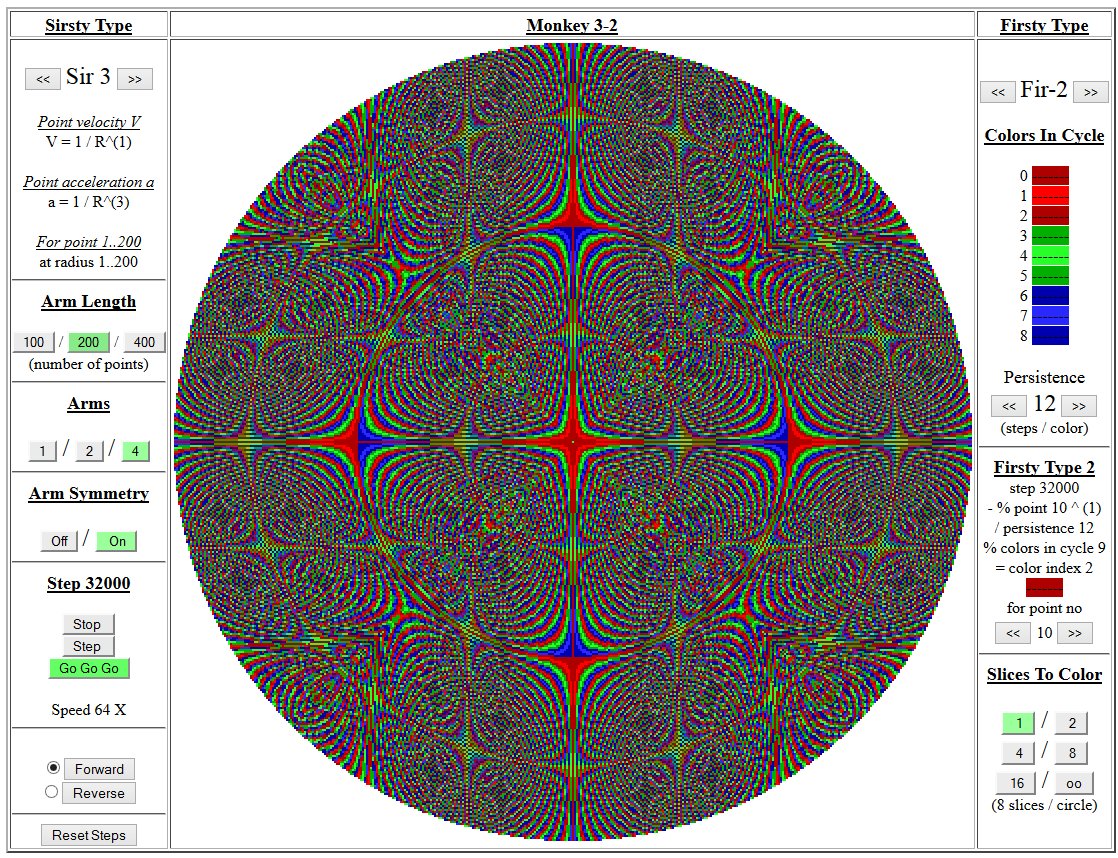Set arm length to 100 points
The width and height of the screenshot is (1118, 858).
[x=34, y=342]
